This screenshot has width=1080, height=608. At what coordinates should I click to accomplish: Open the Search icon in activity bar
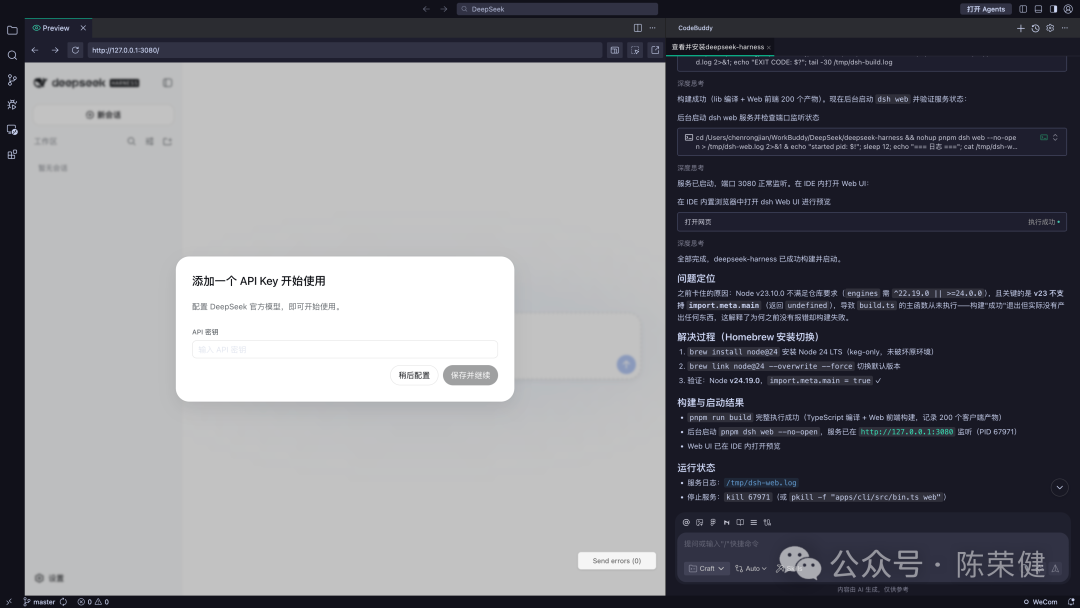12,55
